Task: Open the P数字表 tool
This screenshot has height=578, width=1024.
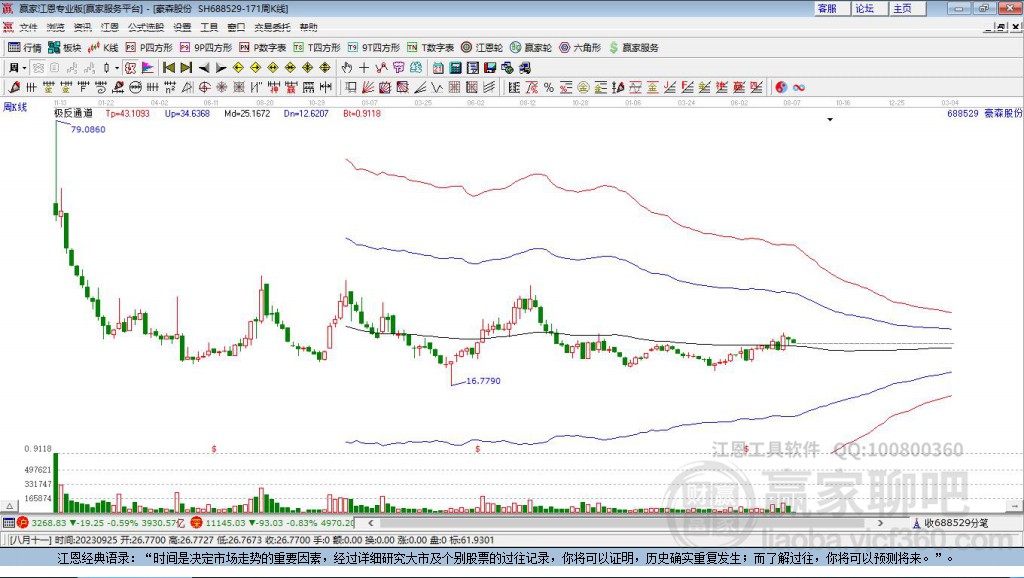Action: 263,48
